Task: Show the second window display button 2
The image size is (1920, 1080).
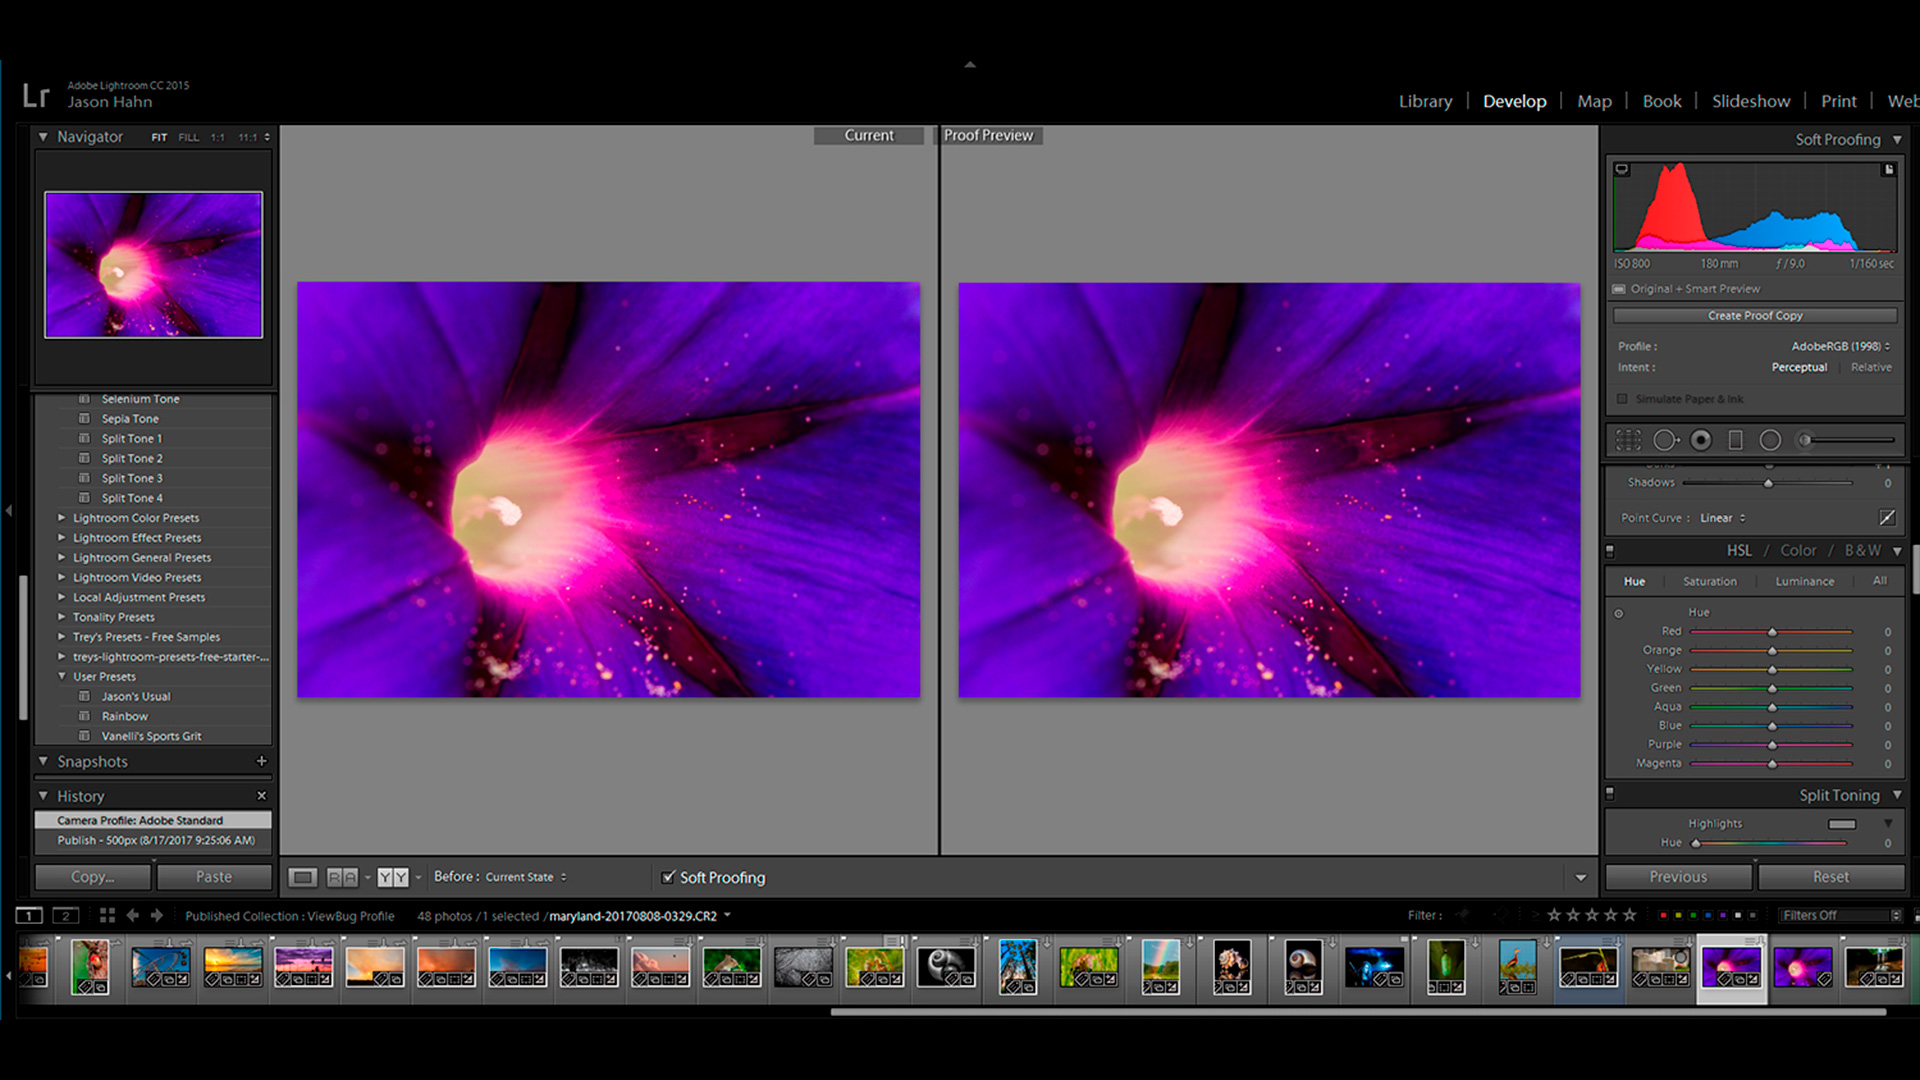Action: pyautogui.click(x=65, y=915)
